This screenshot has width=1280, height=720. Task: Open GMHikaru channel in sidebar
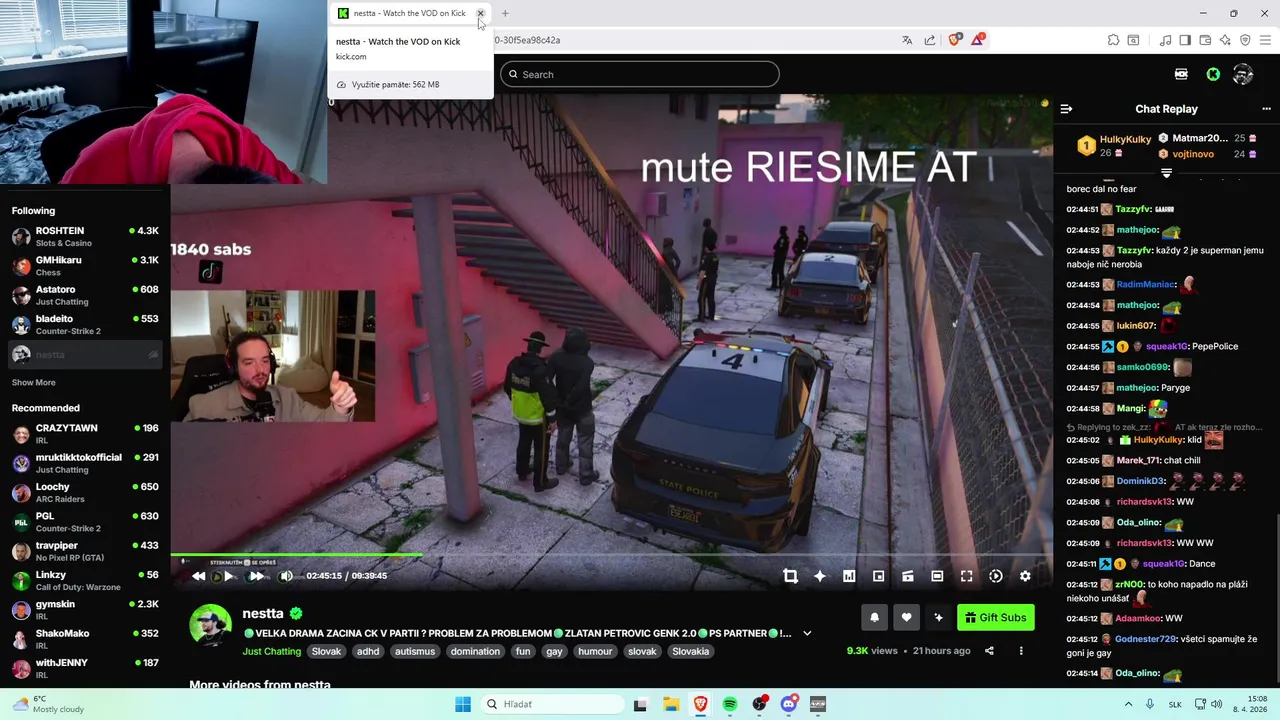coord(85,266)
